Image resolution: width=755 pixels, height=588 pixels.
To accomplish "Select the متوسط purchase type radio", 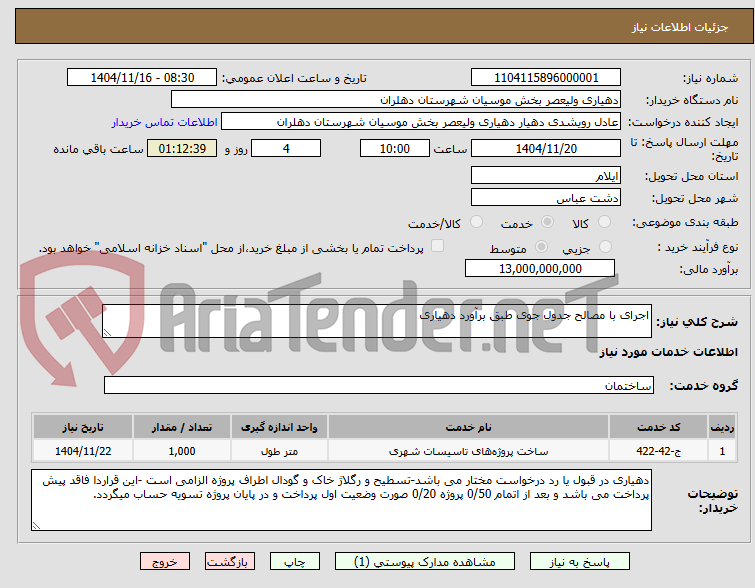I will (541, 247).
